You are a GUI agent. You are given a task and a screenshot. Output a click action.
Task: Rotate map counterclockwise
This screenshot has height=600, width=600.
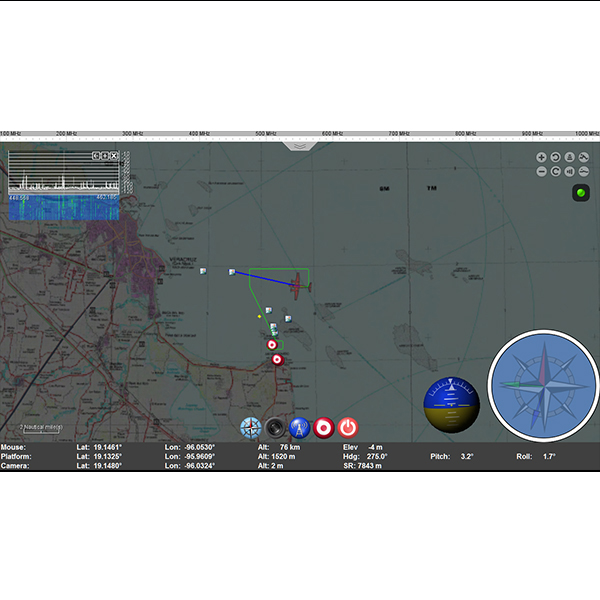555,157
